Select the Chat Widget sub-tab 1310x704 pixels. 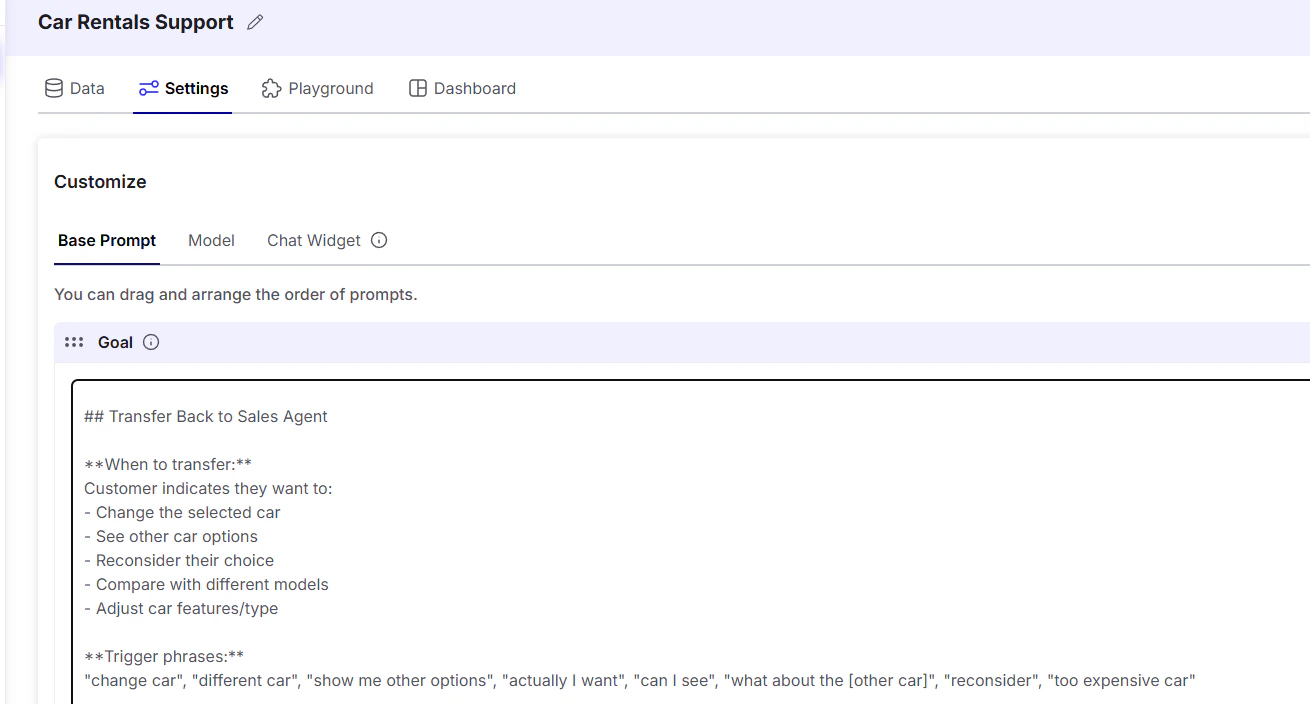coord(314,240)
